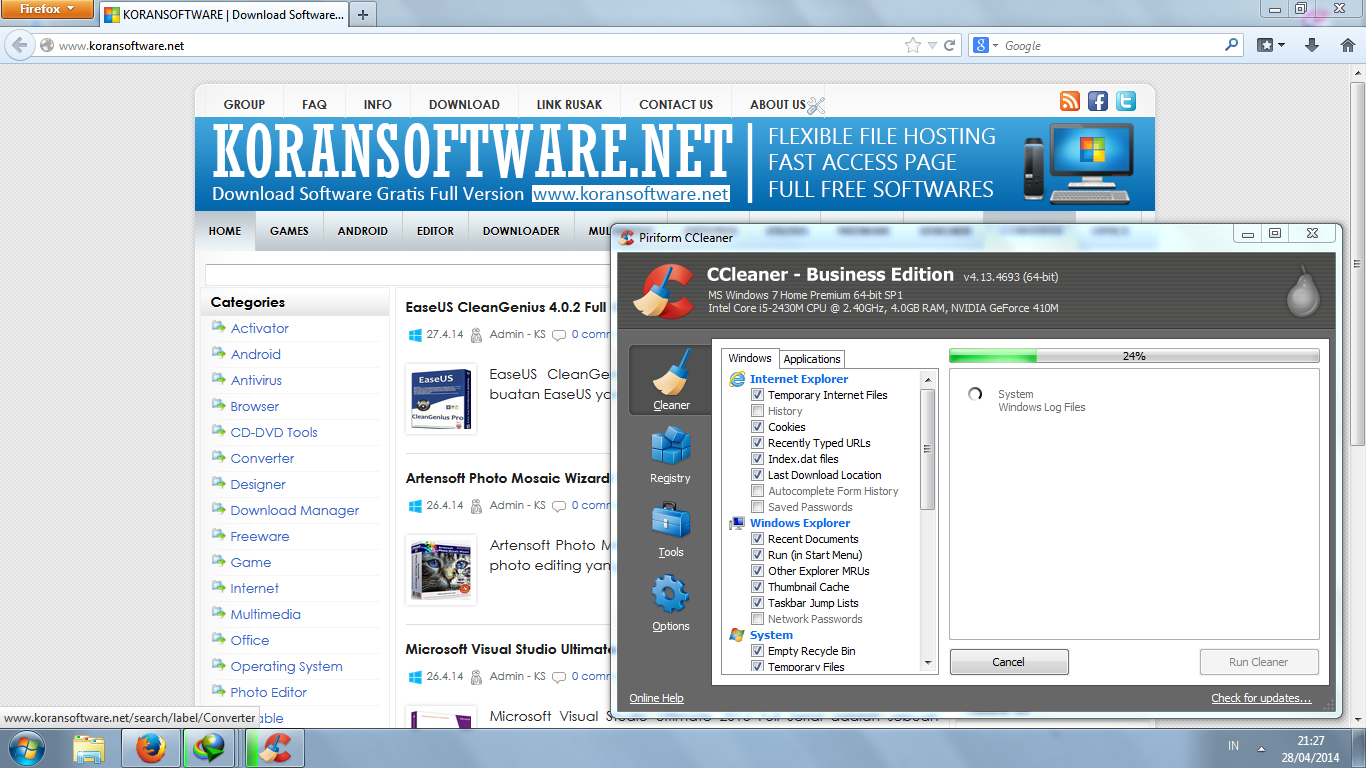Switch to the Applications tab
The width and height of the screenshot is (1366, 768).
click(x=812, y=359)
